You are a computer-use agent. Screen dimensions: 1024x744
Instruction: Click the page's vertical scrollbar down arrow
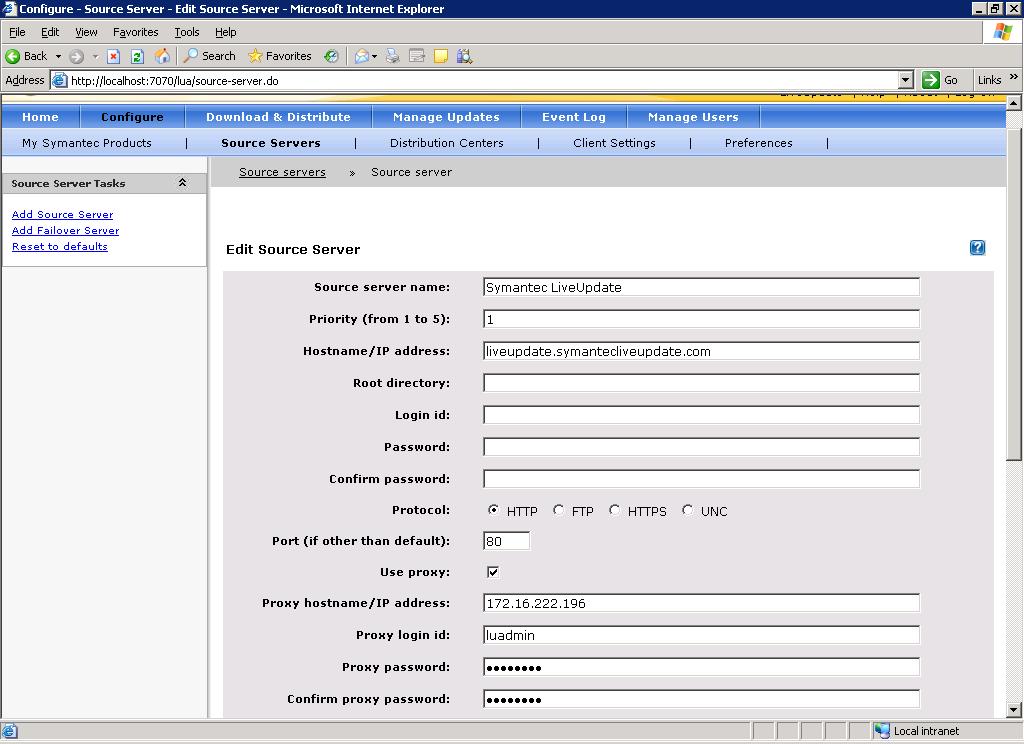coord(1014,710)
